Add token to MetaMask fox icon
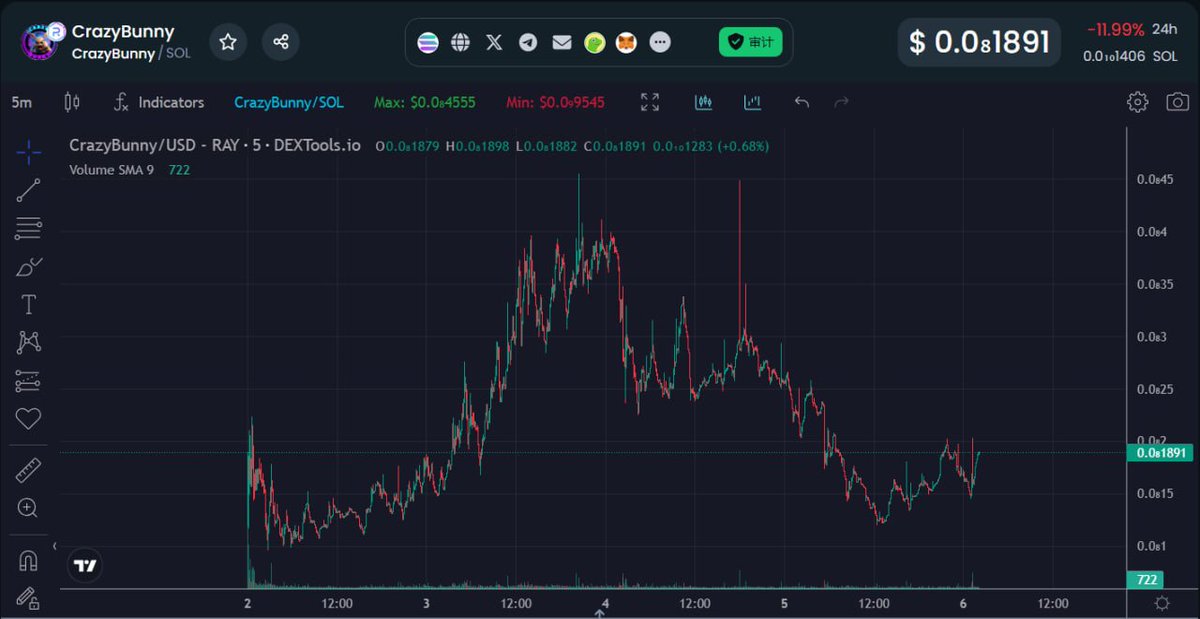The width and height of the screenshot is (1200, 619). [x=626, y=42]
